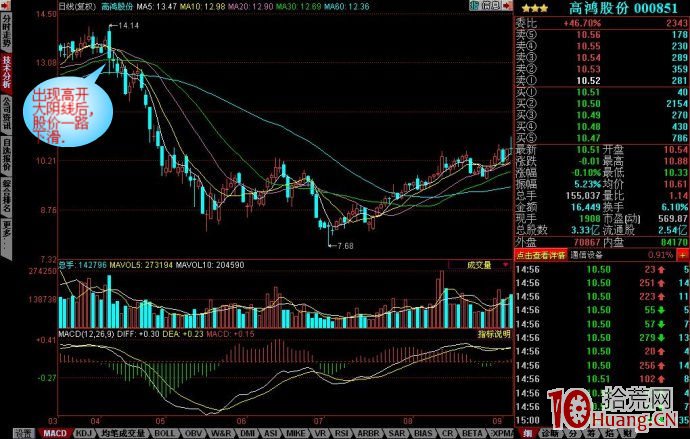Switch to VR indicator tab

click(319, 434)
